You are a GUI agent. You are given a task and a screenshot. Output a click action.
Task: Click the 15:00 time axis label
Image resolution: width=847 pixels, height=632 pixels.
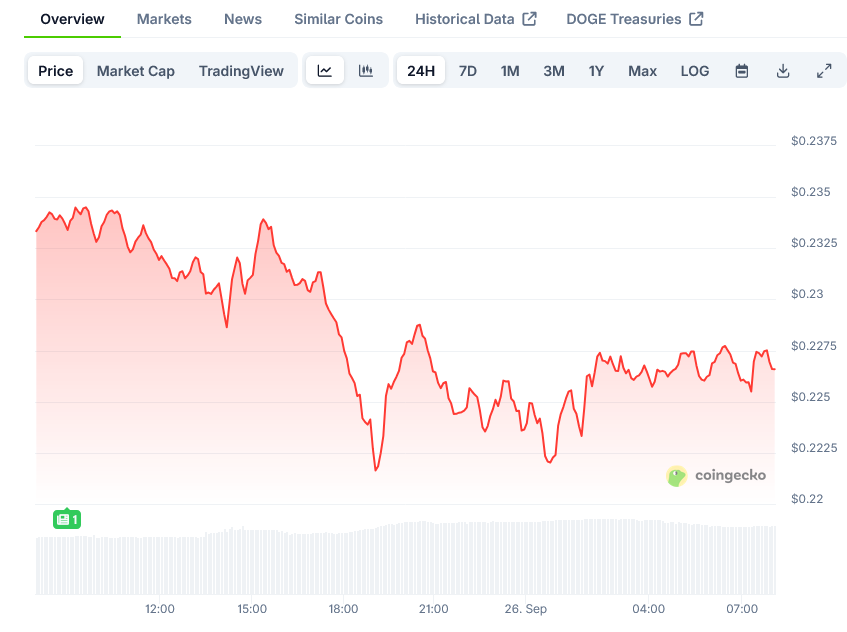252,609
